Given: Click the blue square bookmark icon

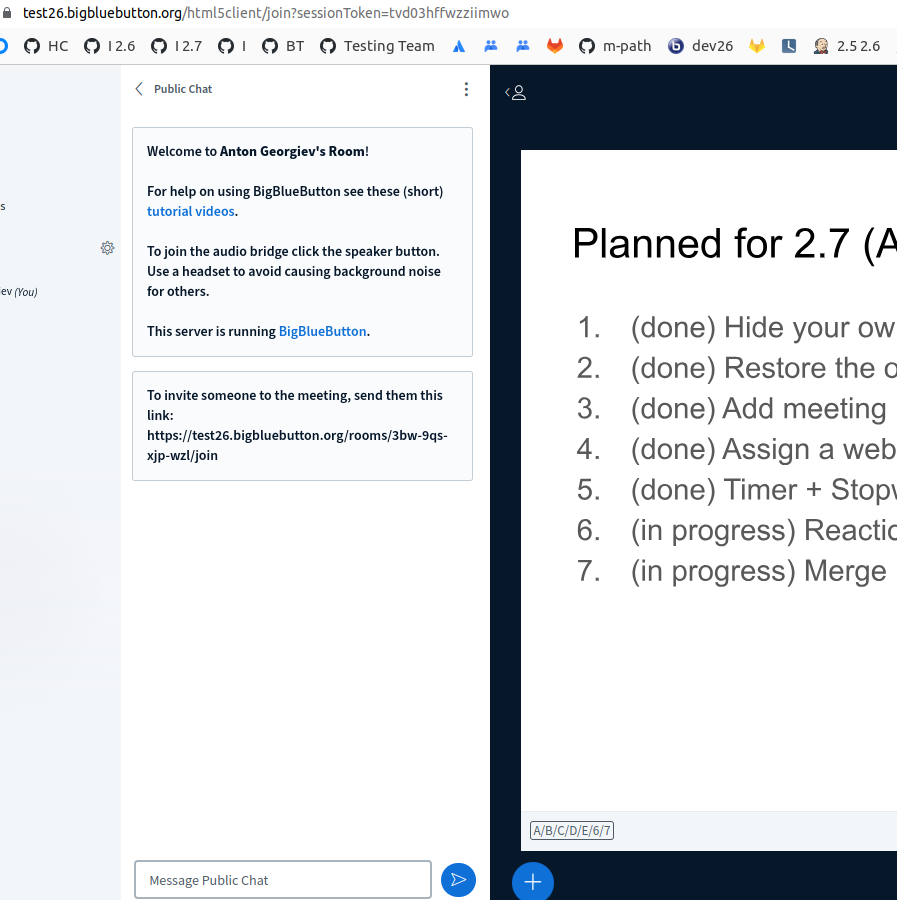Looking at the screenshot, I should [x=789, y=45].
